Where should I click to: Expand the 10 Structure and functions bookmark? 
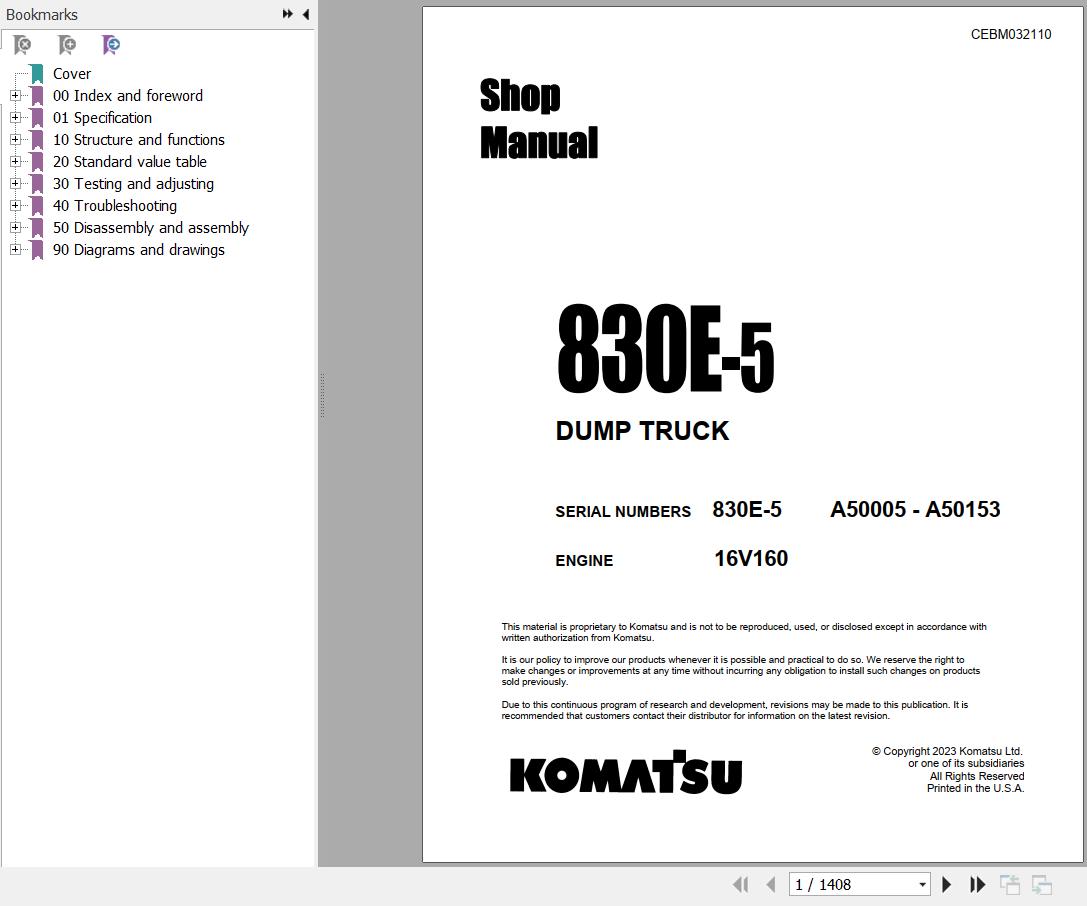(x=15, y=139)
